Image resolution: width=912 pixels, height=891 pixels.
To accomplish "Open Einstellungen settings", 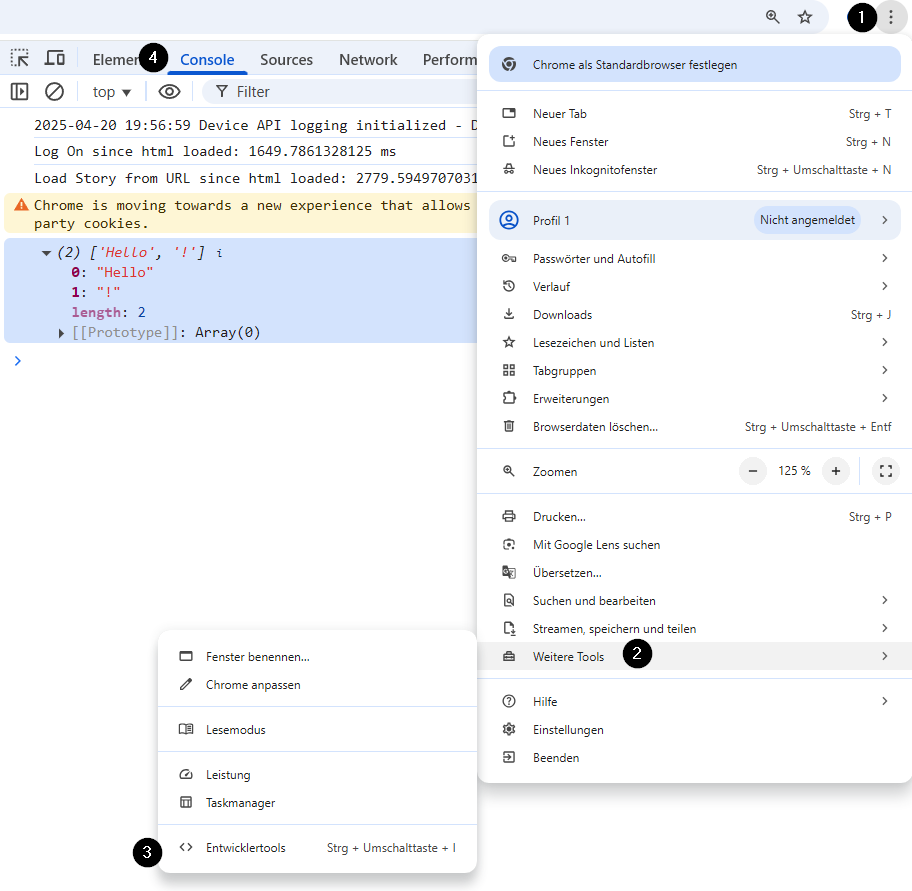I will [694, 729].
